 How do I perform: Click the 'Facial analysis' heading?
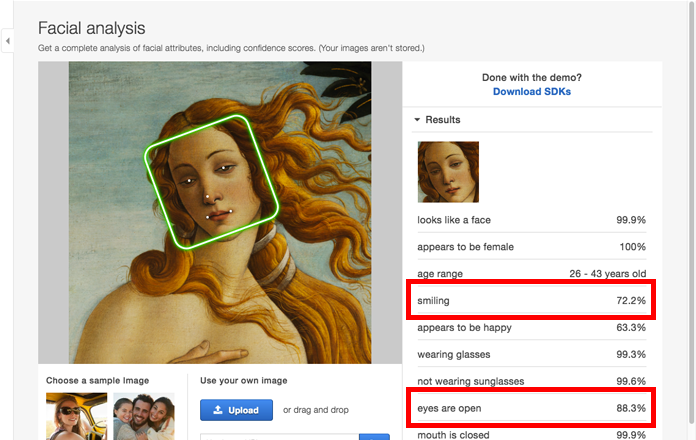click(91, 28)
